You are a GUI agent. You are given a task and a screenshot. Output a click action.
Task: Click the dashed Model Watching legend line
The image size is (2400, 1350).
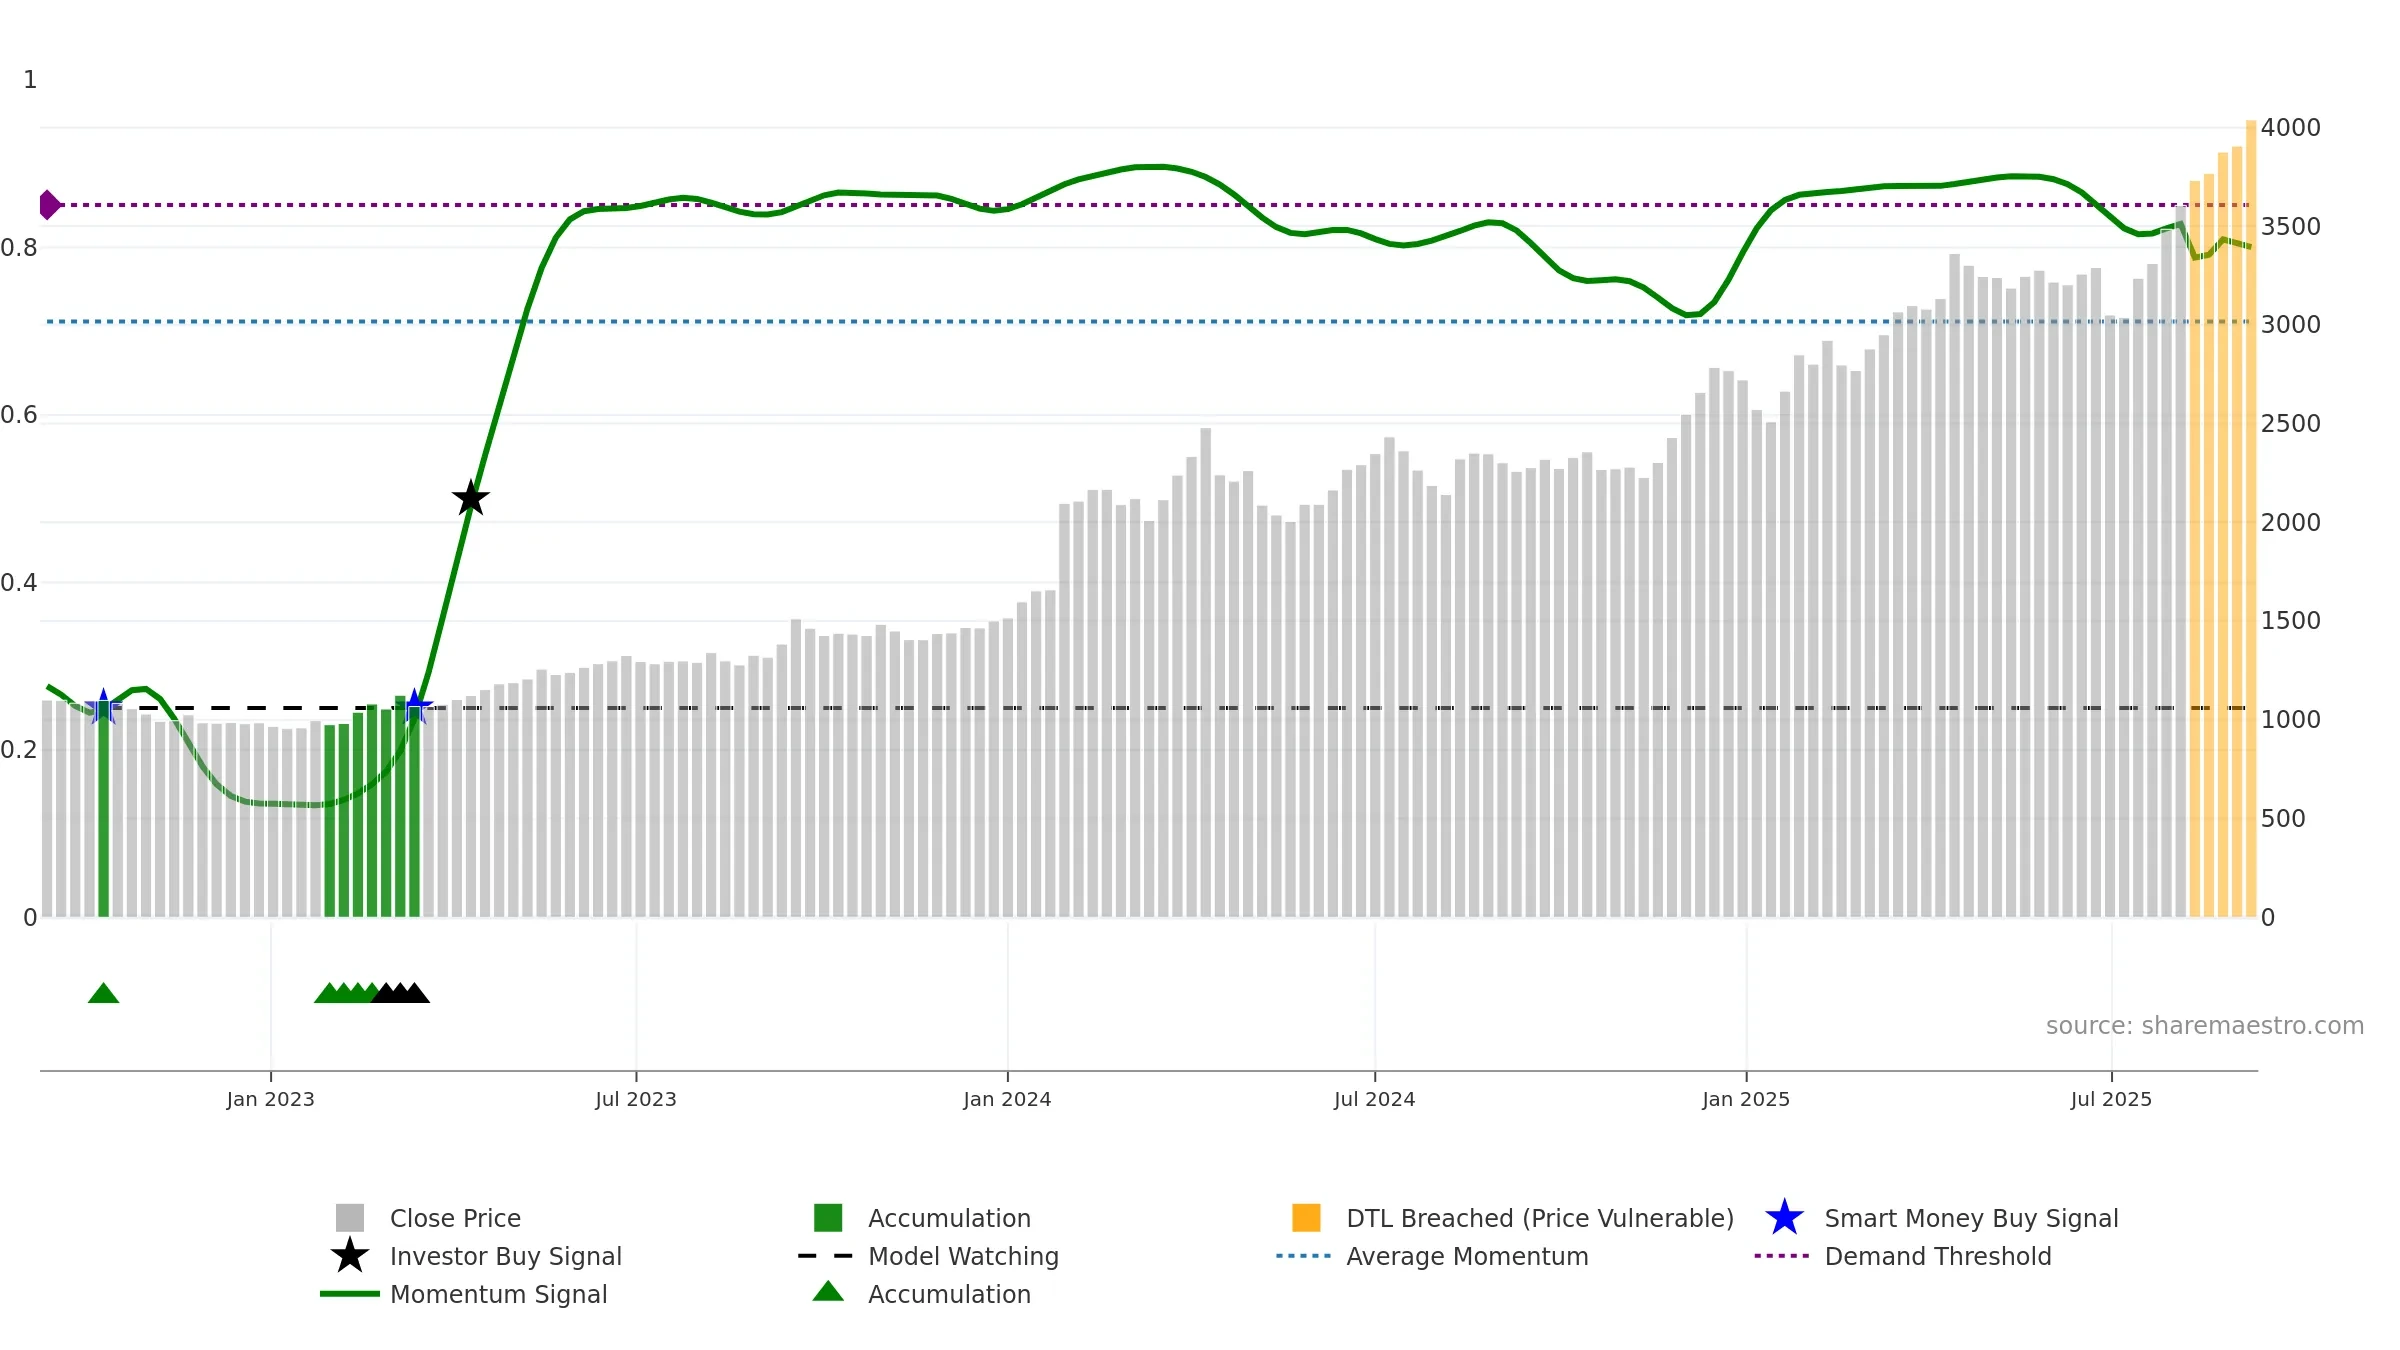[826, 1256]
